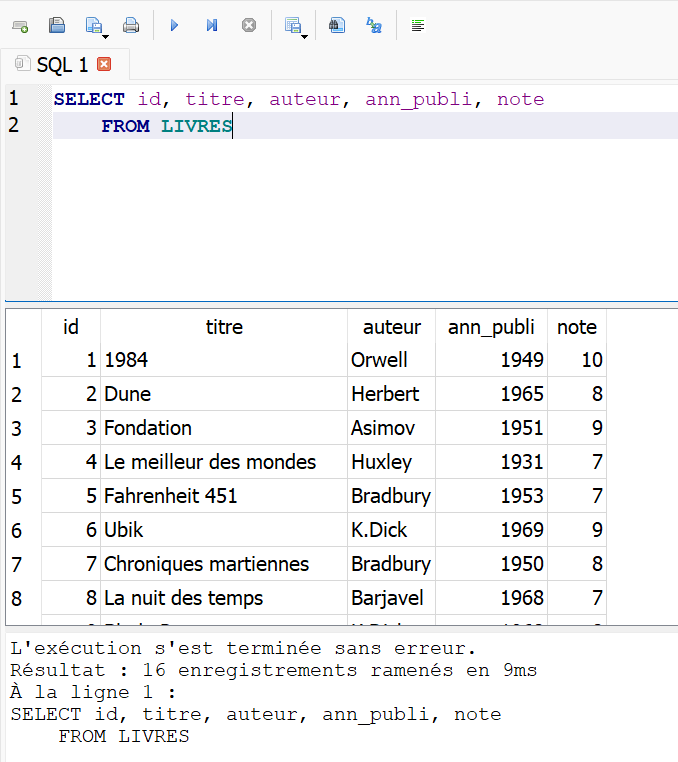The height and width of the screenshot is (762, 678).
Task: Click the execute current line step icon
Action: click(x=212, y=25)
